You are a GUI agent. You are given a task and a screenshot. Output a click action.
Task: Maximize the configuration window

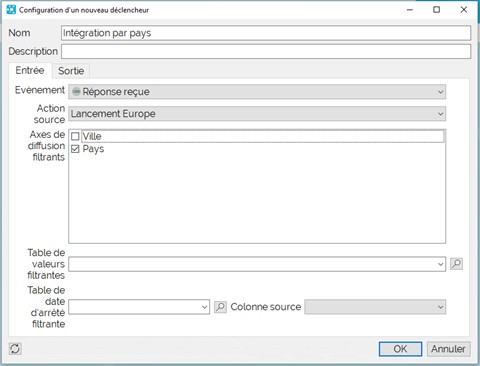[x=436, y=10]
